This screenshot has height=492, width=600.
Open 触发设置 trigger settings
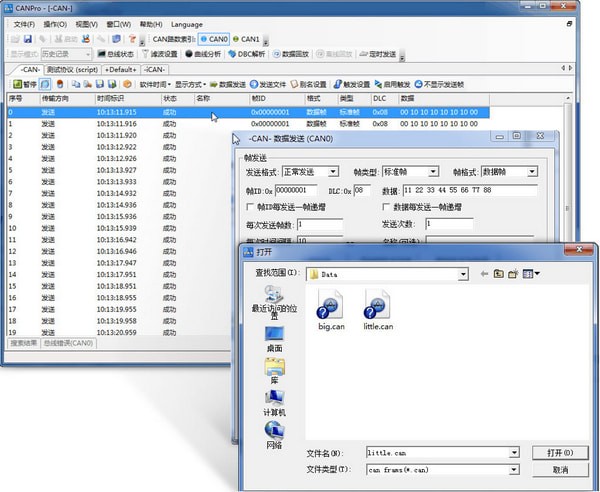click(x=352, y=84)
